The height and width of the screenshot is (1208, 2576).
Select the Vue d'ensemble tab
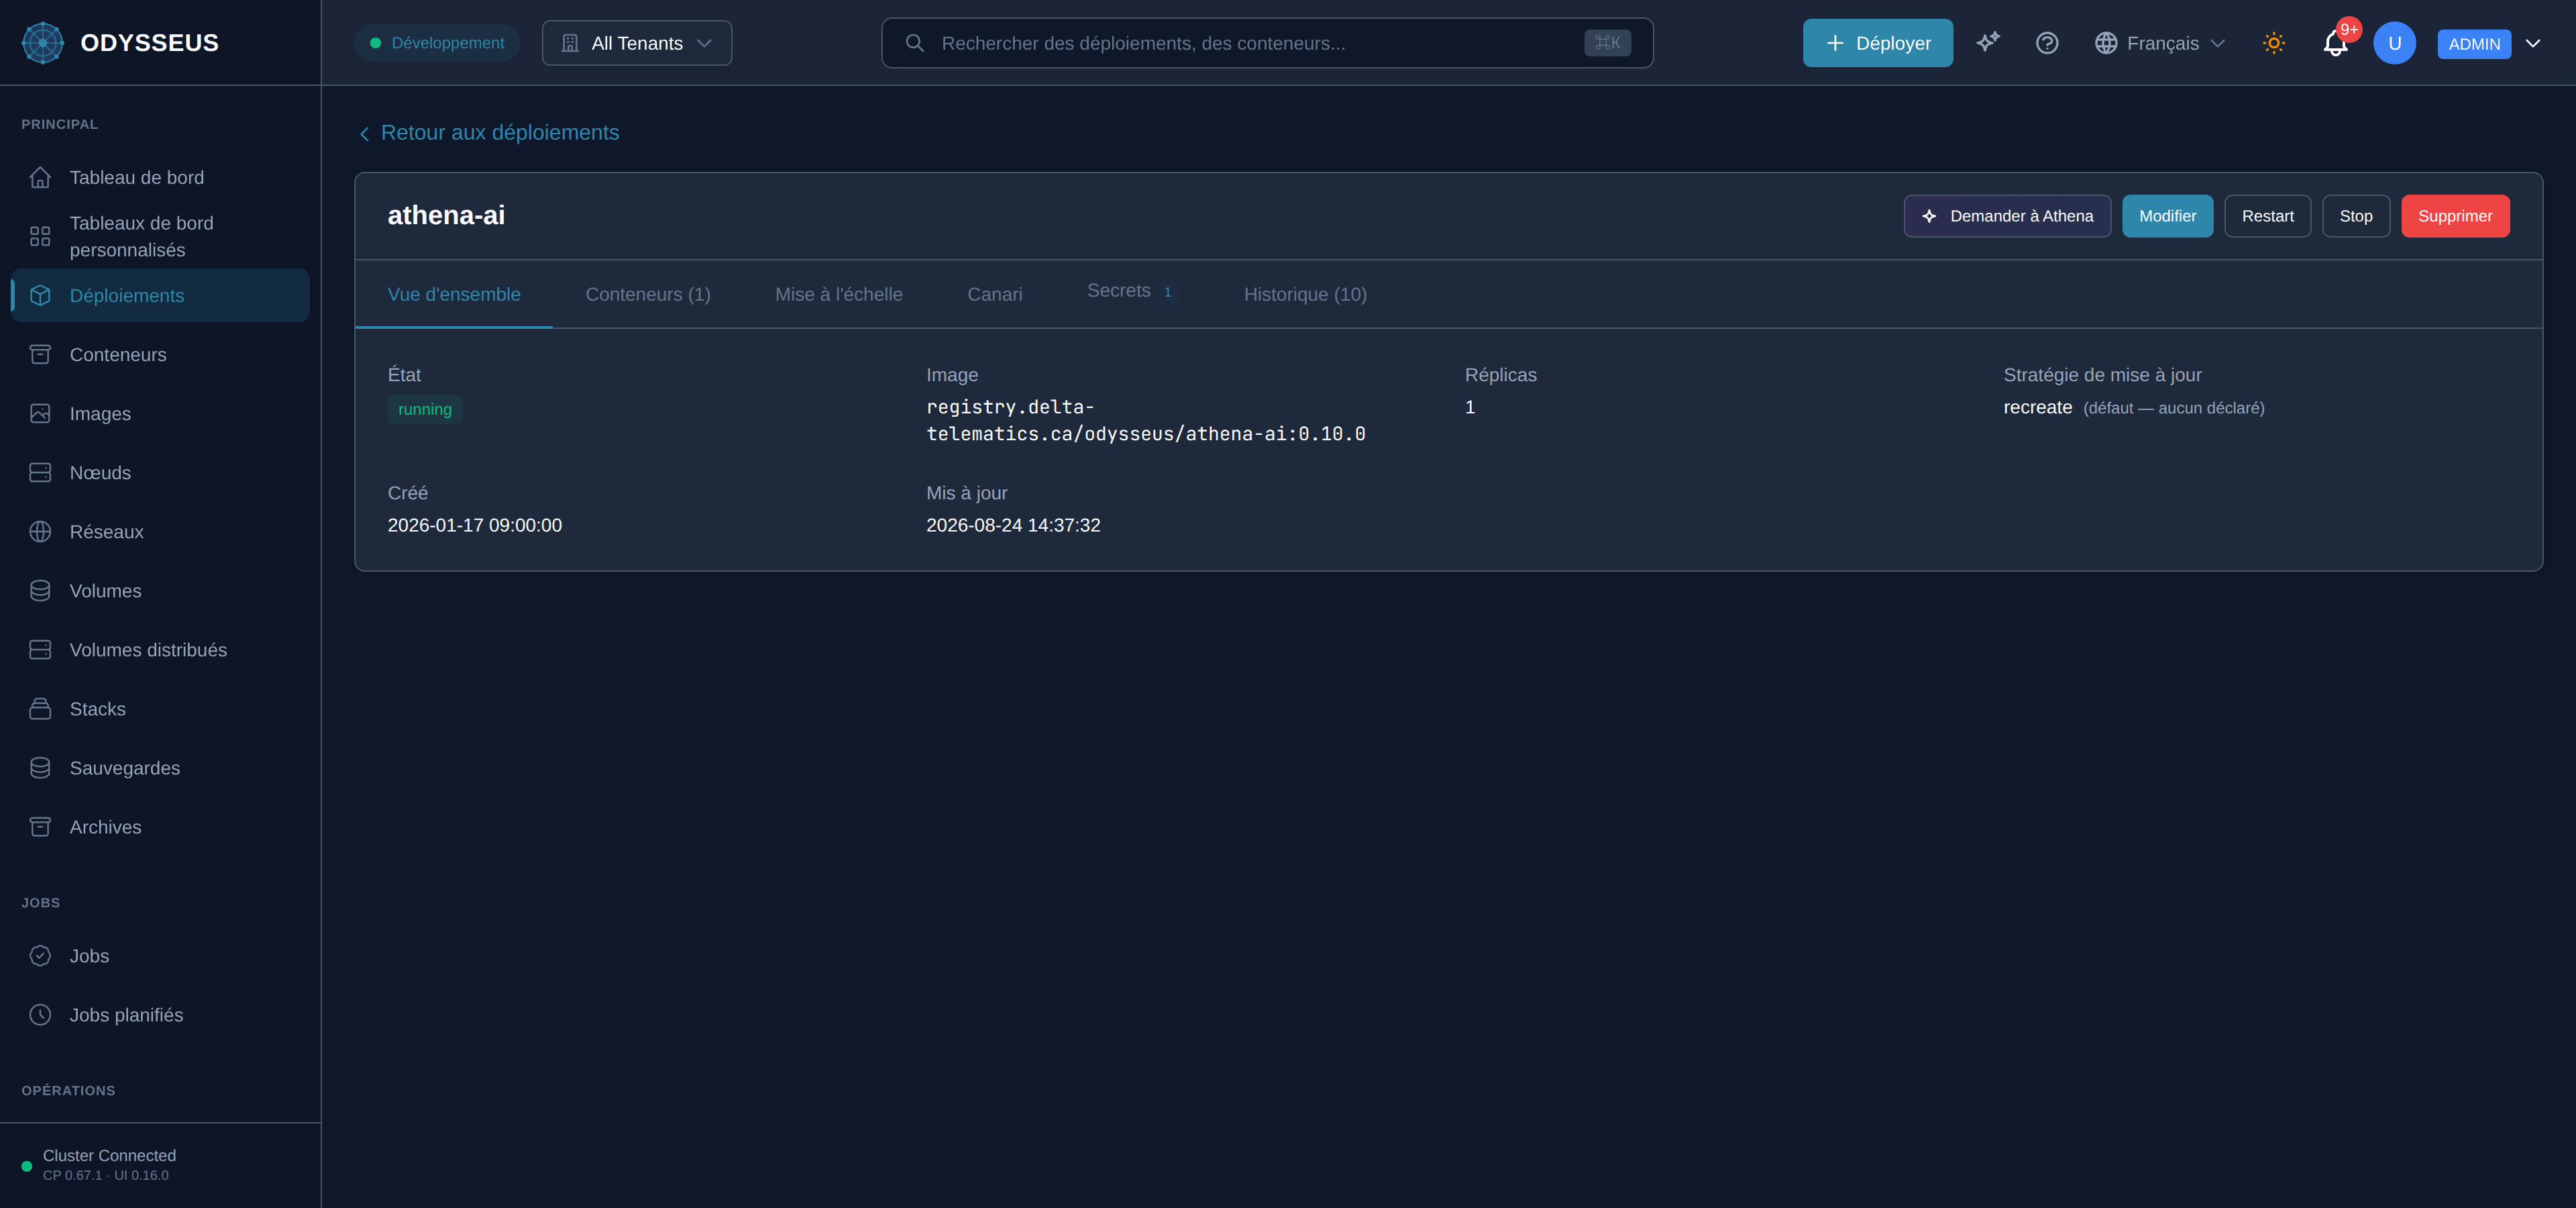(x=454, y=294)
